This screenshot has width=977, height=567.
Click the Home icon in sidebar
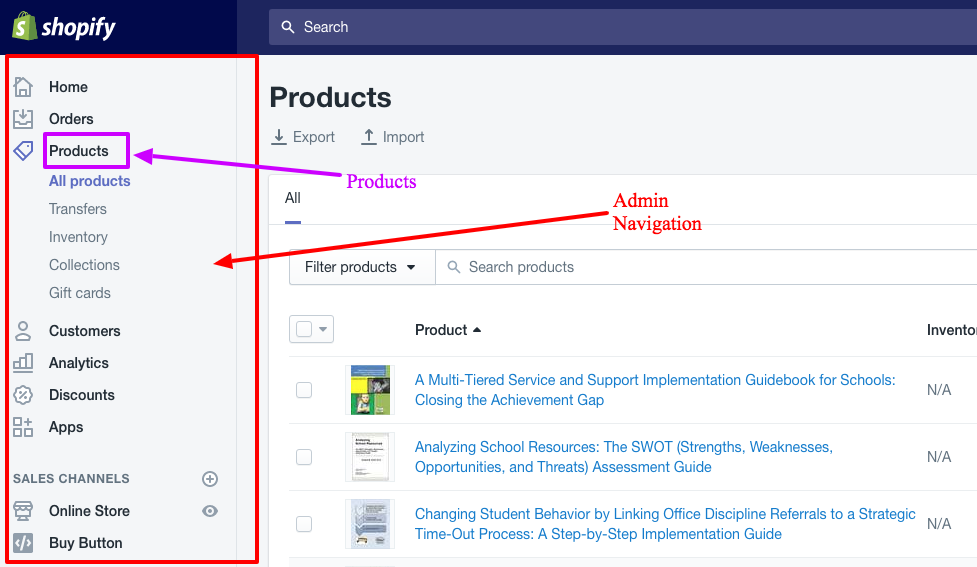23,87
